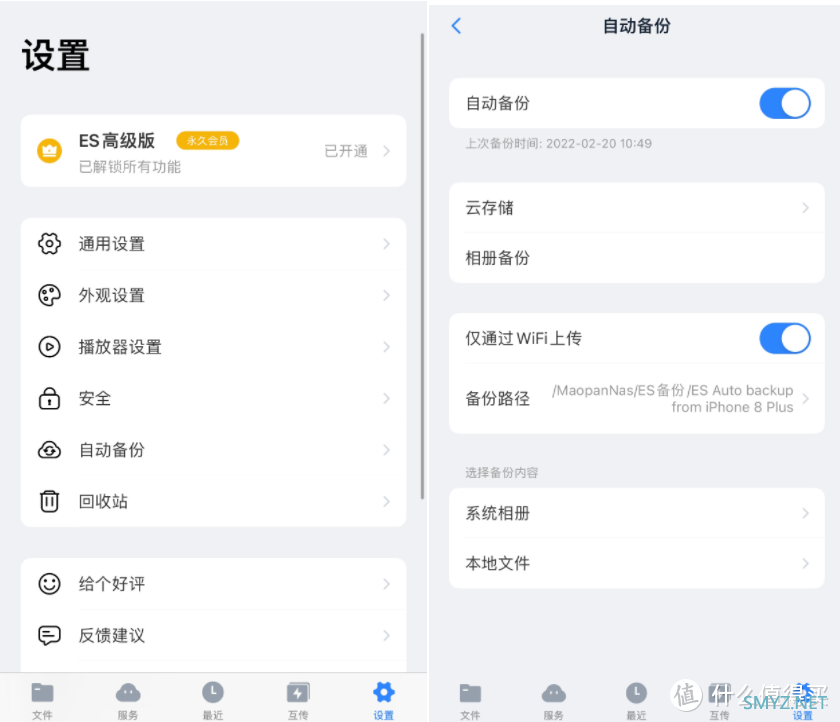This screenshot has height=722, width=840.
Task: Tap the 云存储 label
Action: tap(489, 208)
